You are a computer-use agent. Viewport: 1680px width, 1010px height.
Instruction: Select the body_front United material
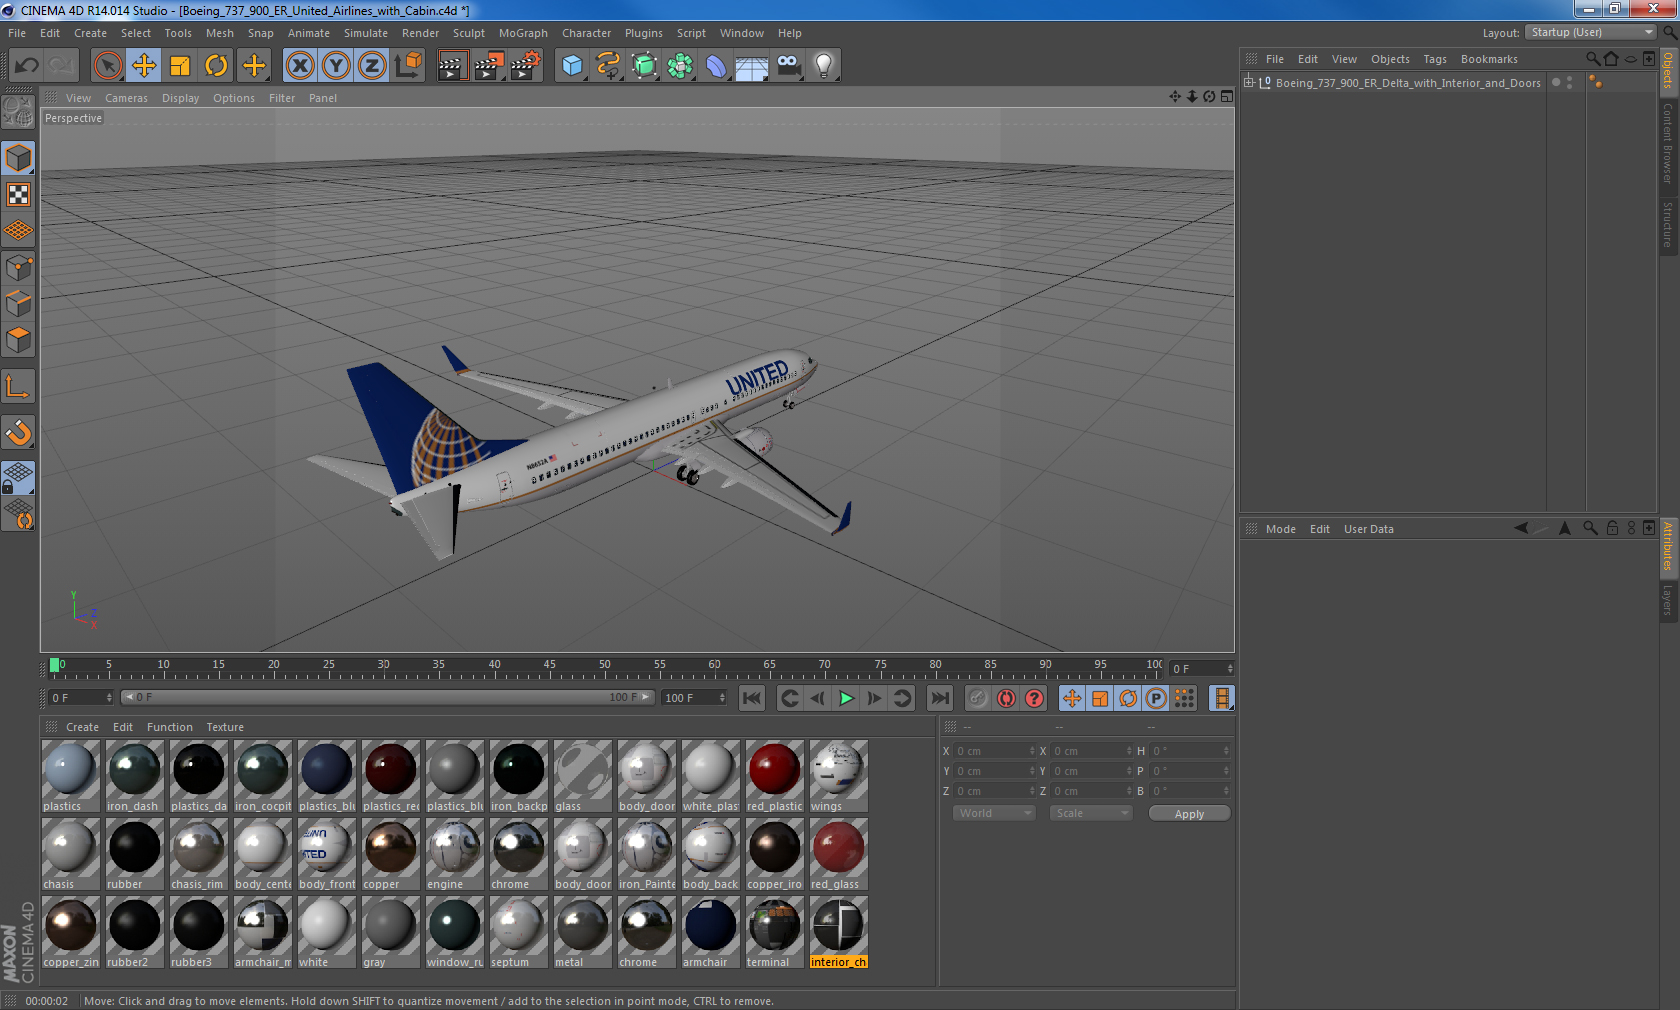pos(326,854)
